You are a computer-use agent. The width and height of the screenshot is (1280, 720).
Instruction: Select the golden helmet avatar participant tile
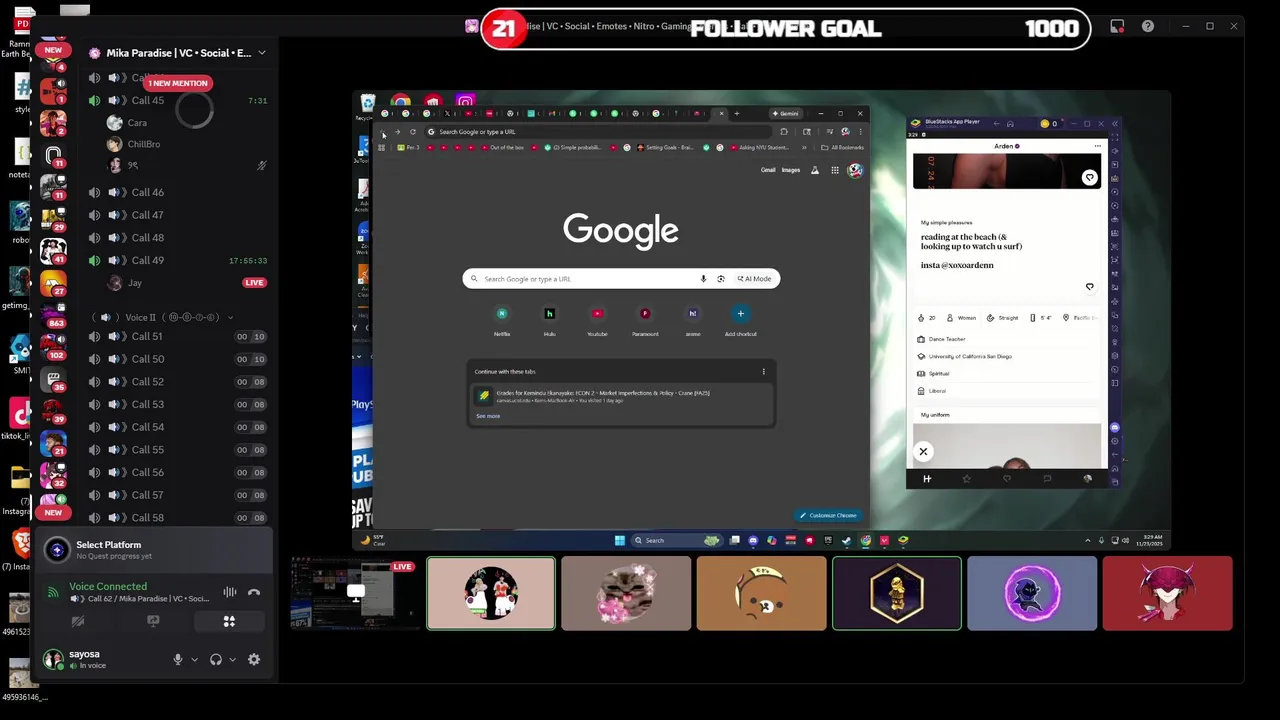tap(897, 594)
